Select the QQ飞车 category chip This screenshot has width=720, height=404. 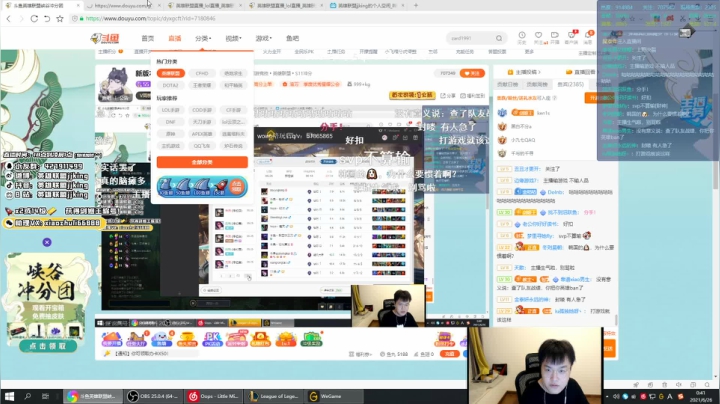click(x=202, y=146)
